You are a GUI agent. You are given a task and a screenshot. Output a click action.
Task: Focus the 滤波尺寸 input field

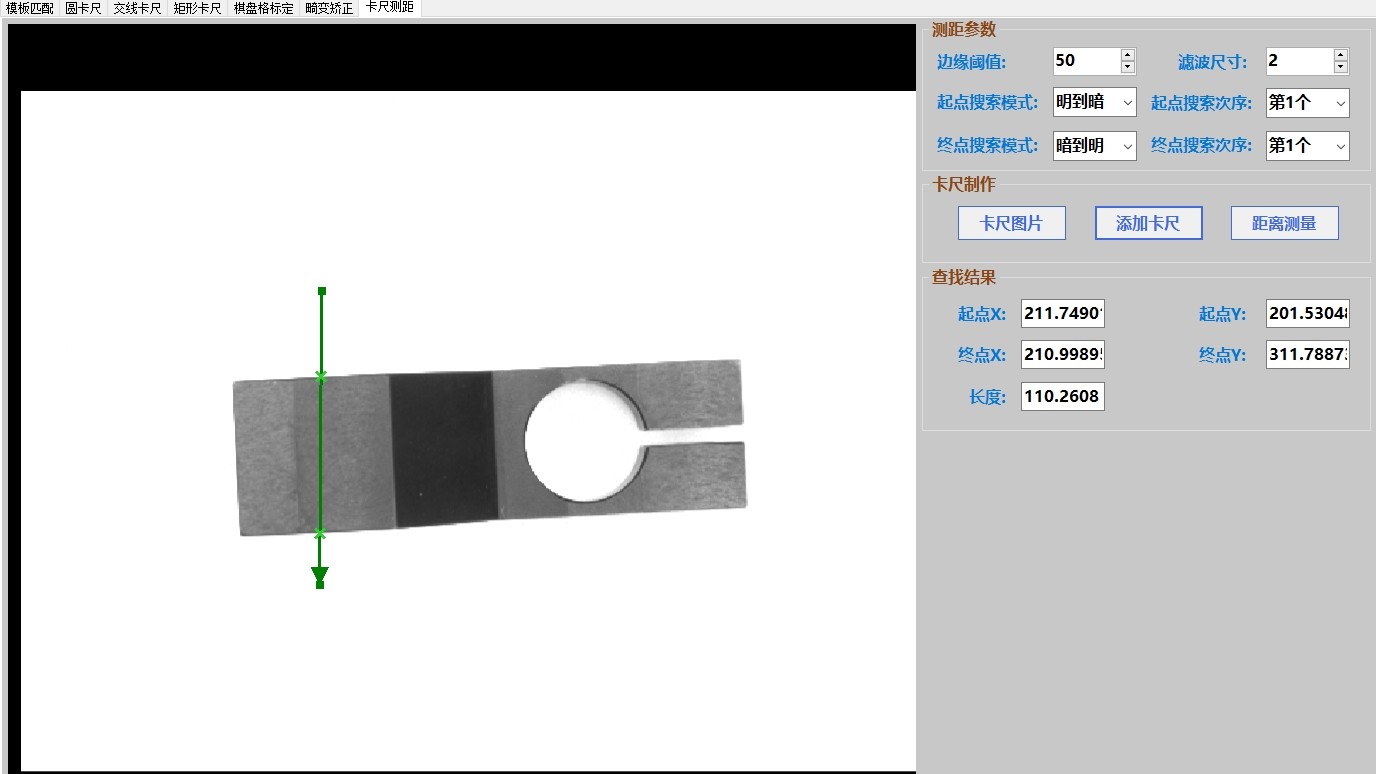coord(1299,61)
